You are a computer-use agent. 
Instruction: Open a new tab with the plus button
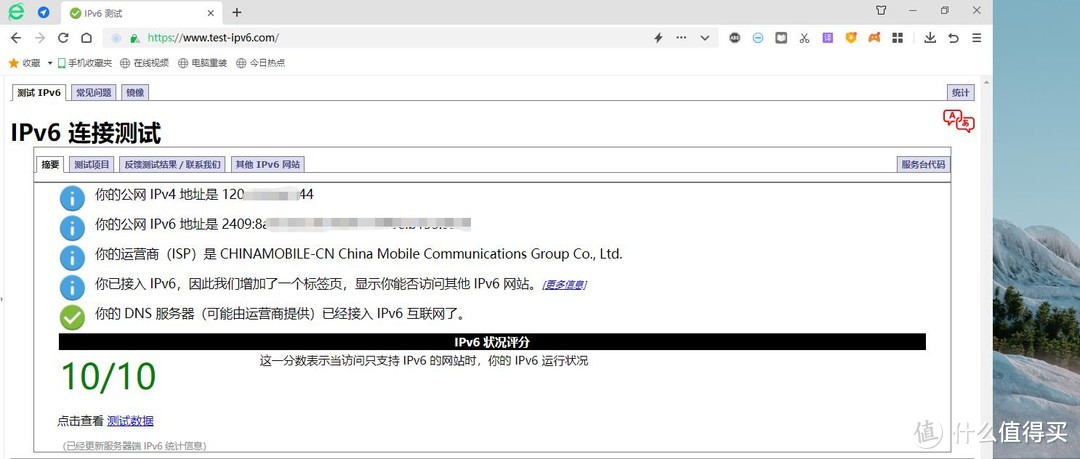click(237, 12)
